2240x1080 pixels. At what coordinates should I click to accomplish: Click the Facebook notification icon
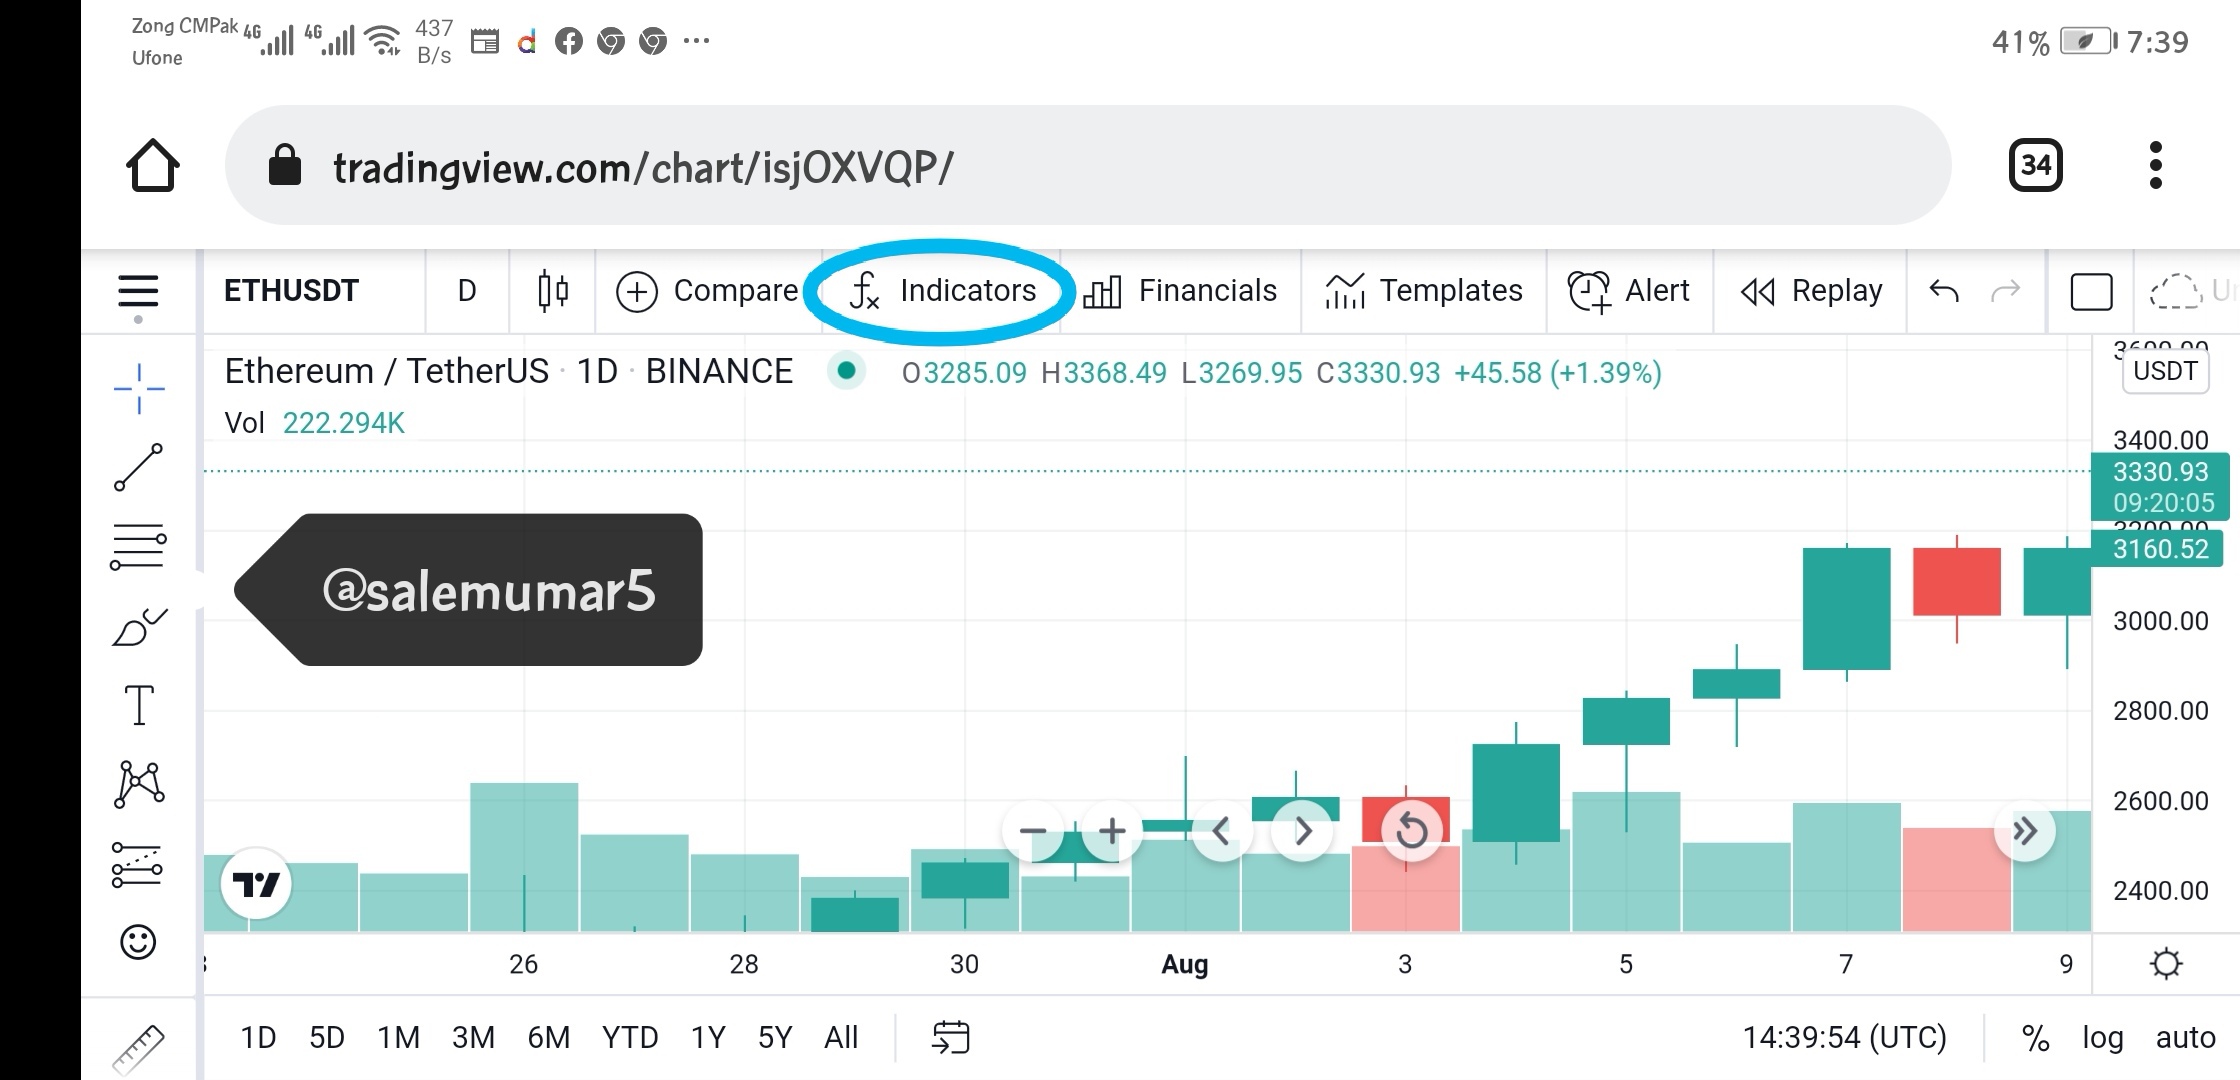pyautogui.click(x=568, y=41)
